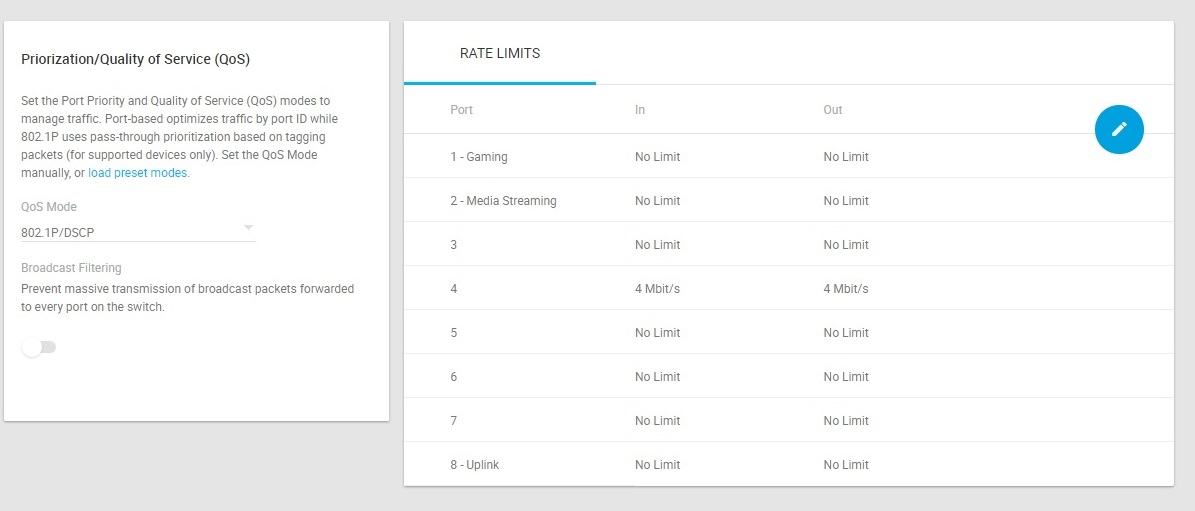This screenshot has height=511, width=1195.
Task: Select the 1 - Gaming port row
Action: tap(479, 157)
